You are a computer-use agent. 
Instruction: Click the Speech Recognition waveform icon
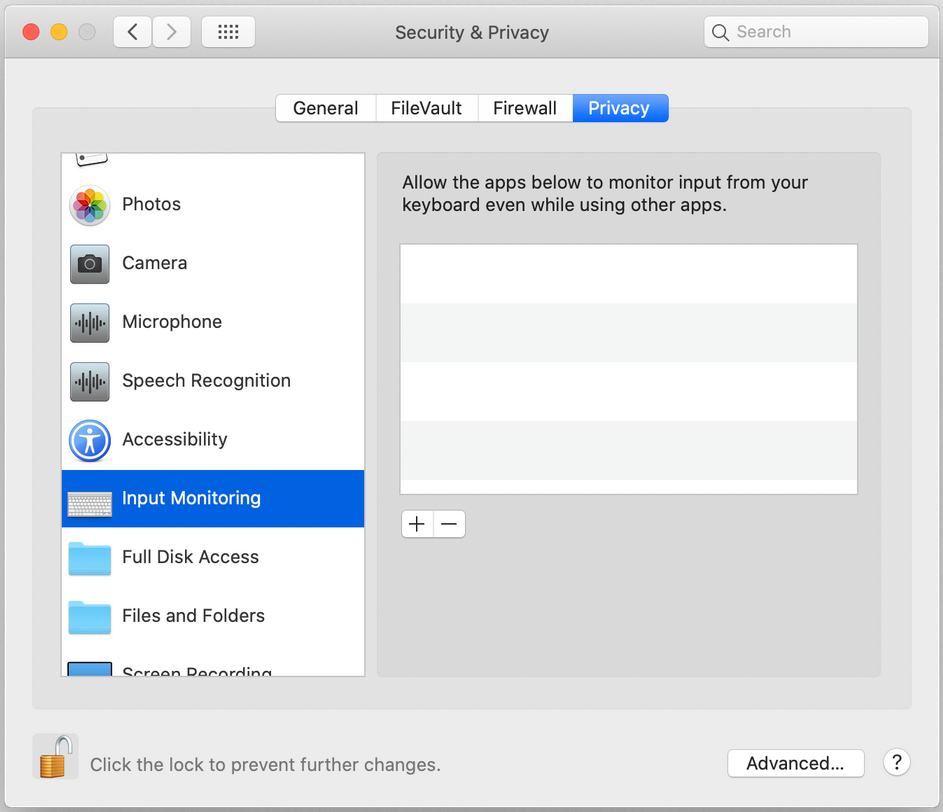[90, 381]
